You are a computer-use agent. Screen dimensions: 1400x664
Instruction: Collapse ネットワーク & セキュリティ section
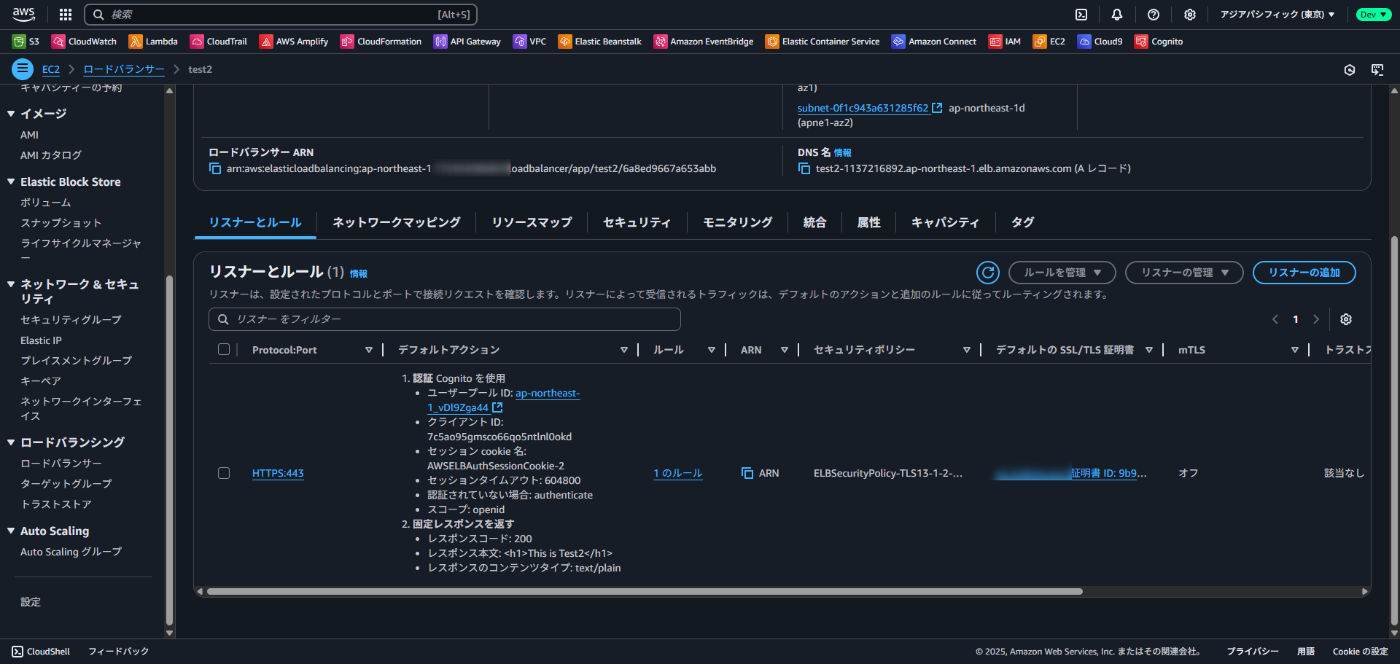[11, 284]
